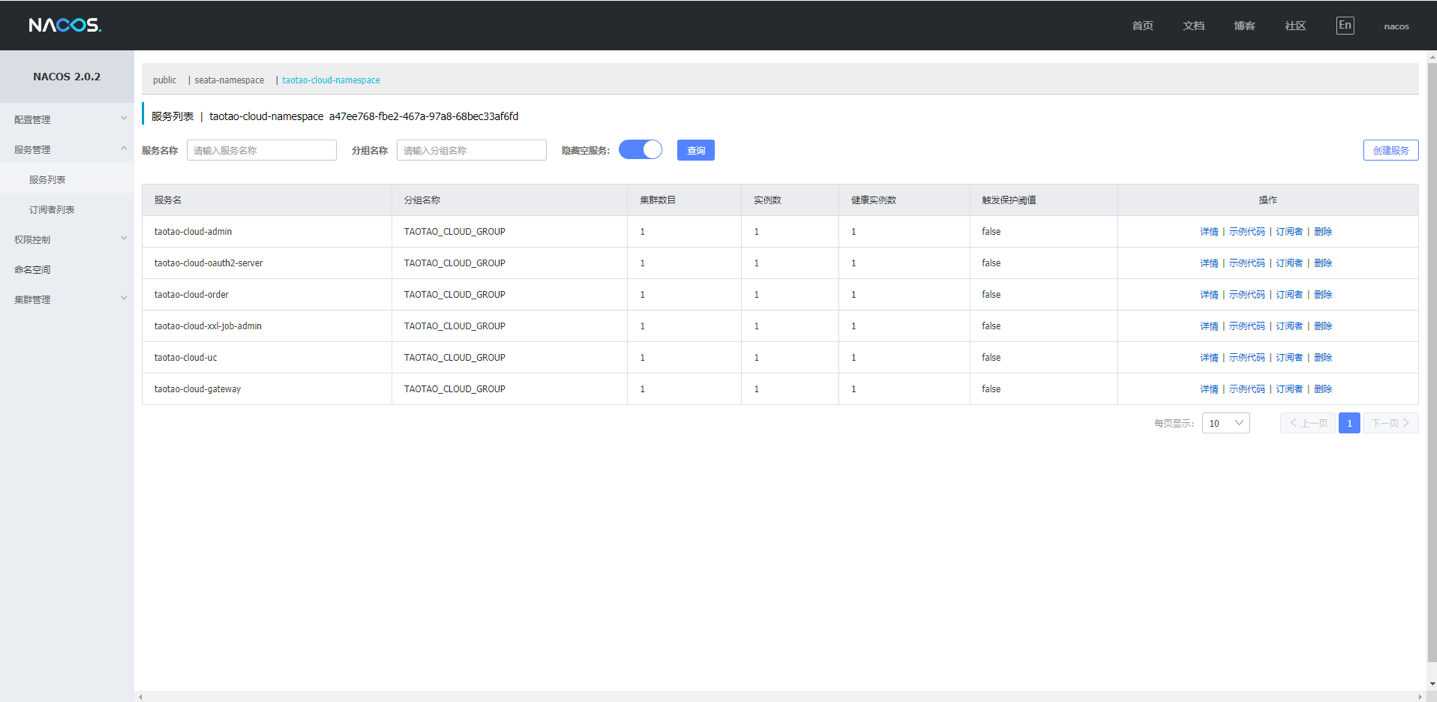Click the 下一页 pagination button
The height and width of the screenshot is (702, 1437).
[1391, 423]
